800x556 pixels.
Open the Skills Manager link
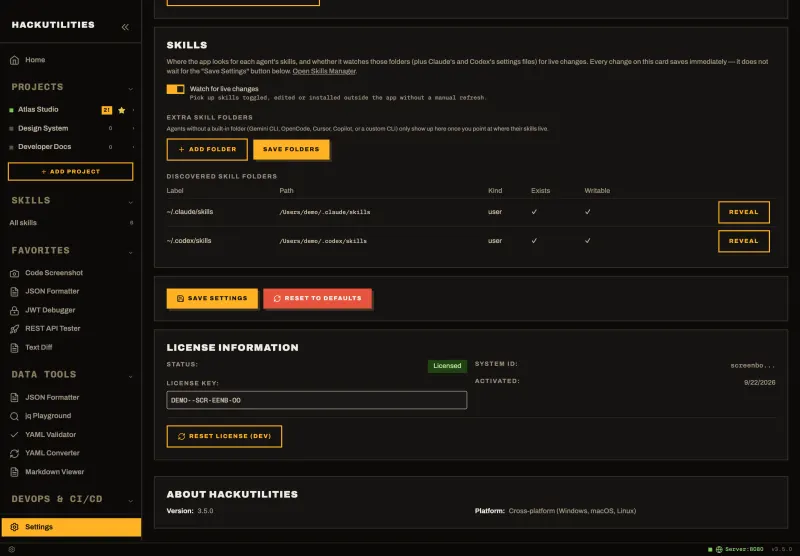[324, 71]
